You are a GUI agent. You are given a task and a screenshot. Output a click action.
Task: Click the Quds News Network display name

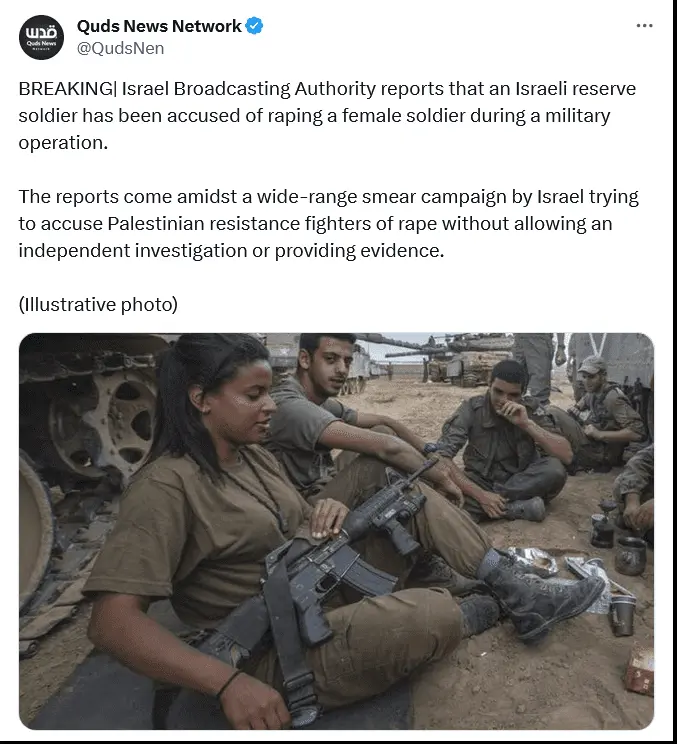click(x=159, y=26)
